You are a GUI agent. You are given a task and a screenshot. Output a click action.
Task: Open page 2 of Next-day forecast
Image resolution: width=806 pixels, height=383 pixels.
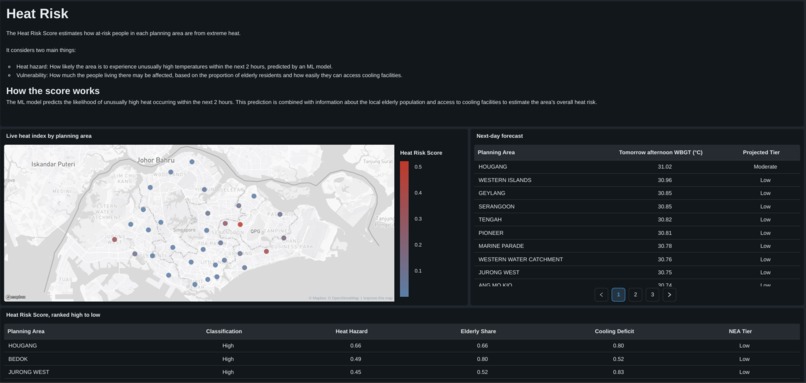(x=635, y=295)
